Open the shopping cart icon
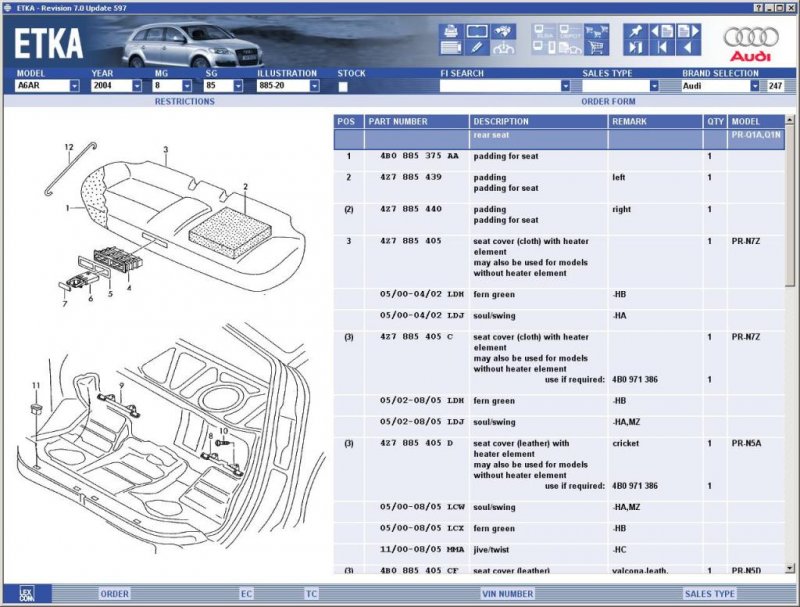This screenshot has width=800, height=607. pos(596,47)
